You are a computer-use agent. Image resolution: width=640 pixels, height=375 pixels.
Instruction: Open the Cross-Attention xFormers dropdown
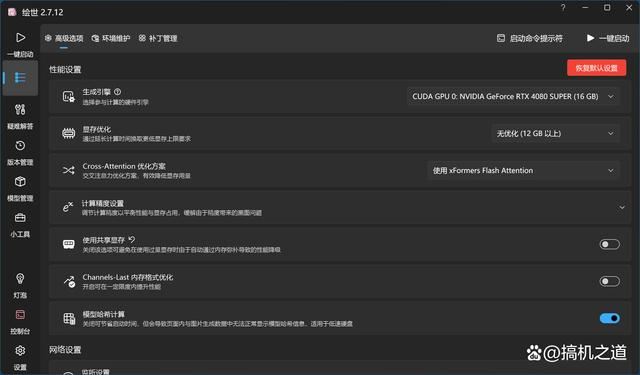click(523, 170)
